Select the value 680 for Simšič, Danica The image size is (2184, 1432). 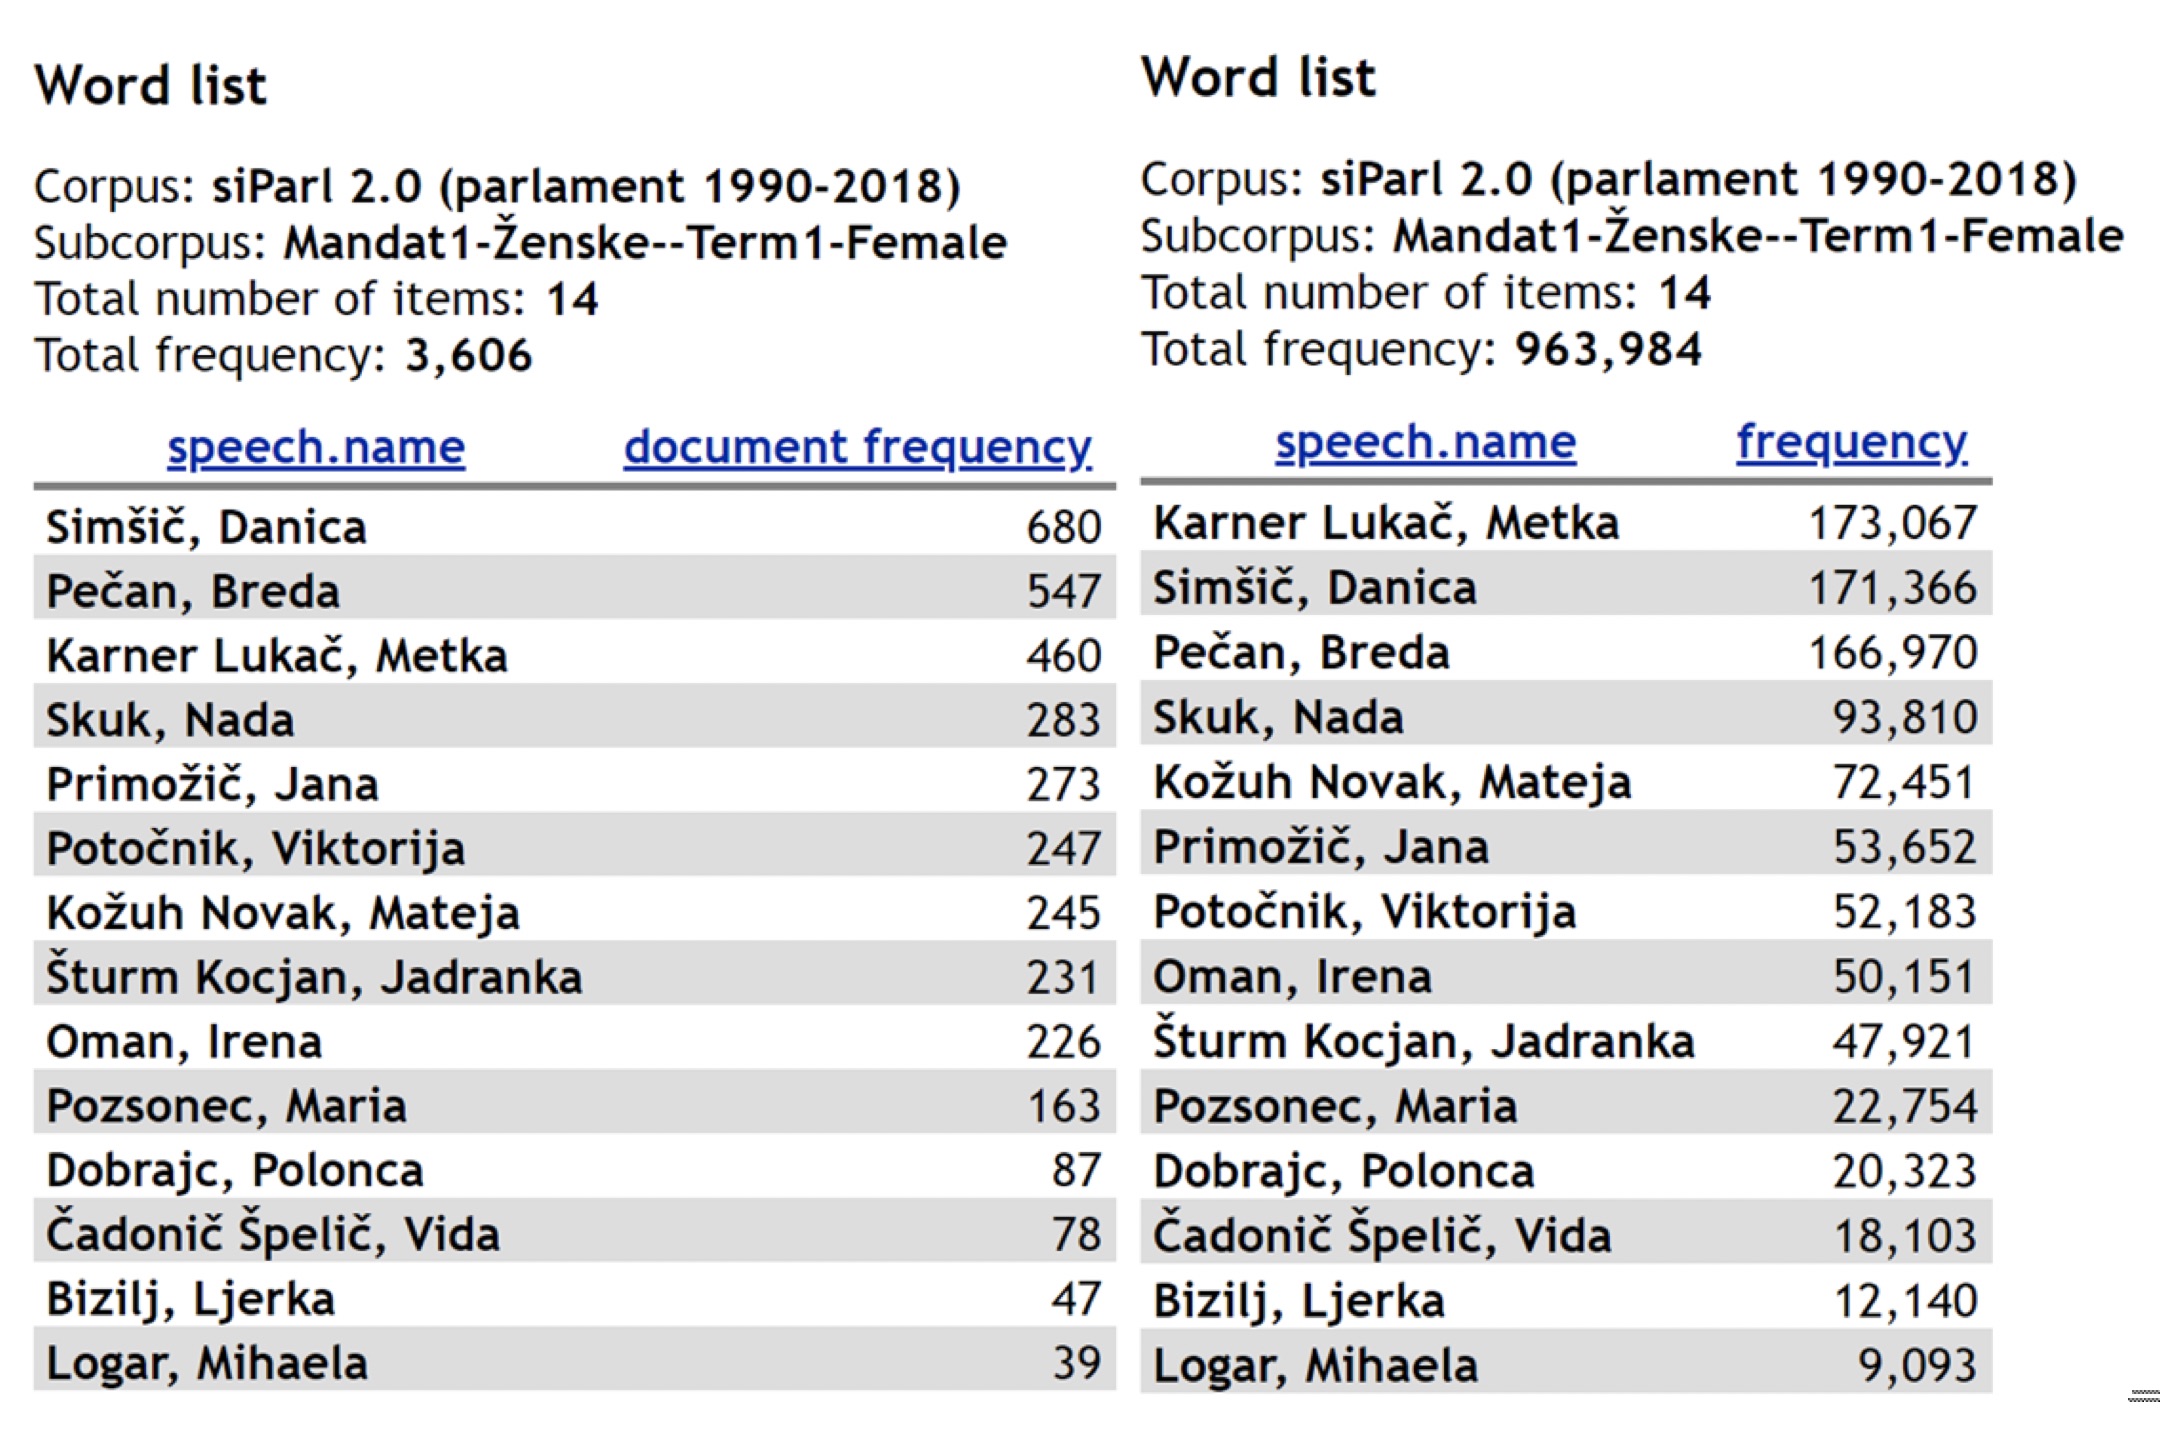tap(1063, 527)
